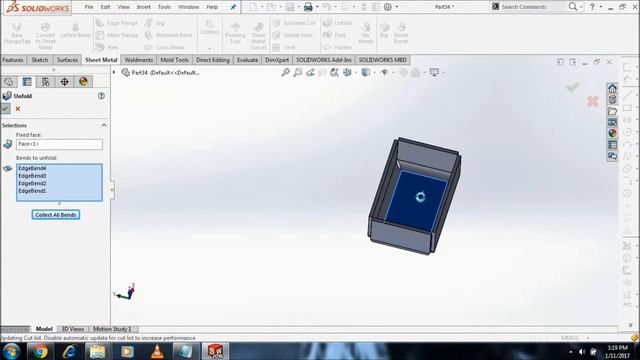Switch to the Features tab
This screenshot has width=640, height=360.
click(x=13, y=60)
